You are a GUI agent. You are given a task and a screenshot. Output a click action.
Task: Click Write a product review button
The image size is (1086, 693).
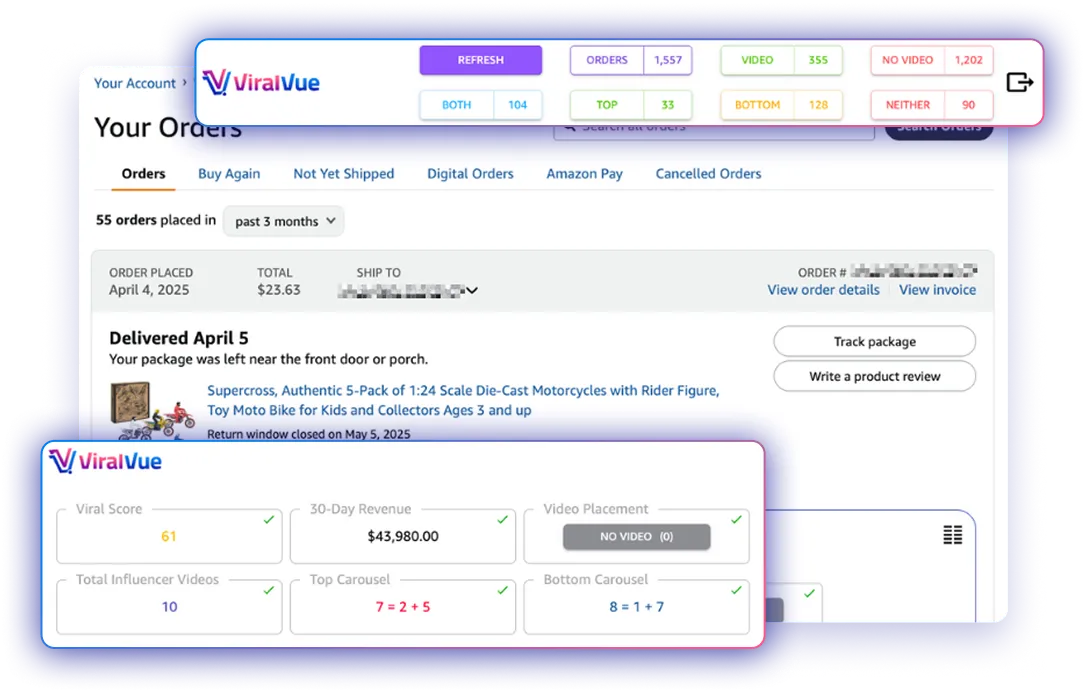[x=874, y=376]
